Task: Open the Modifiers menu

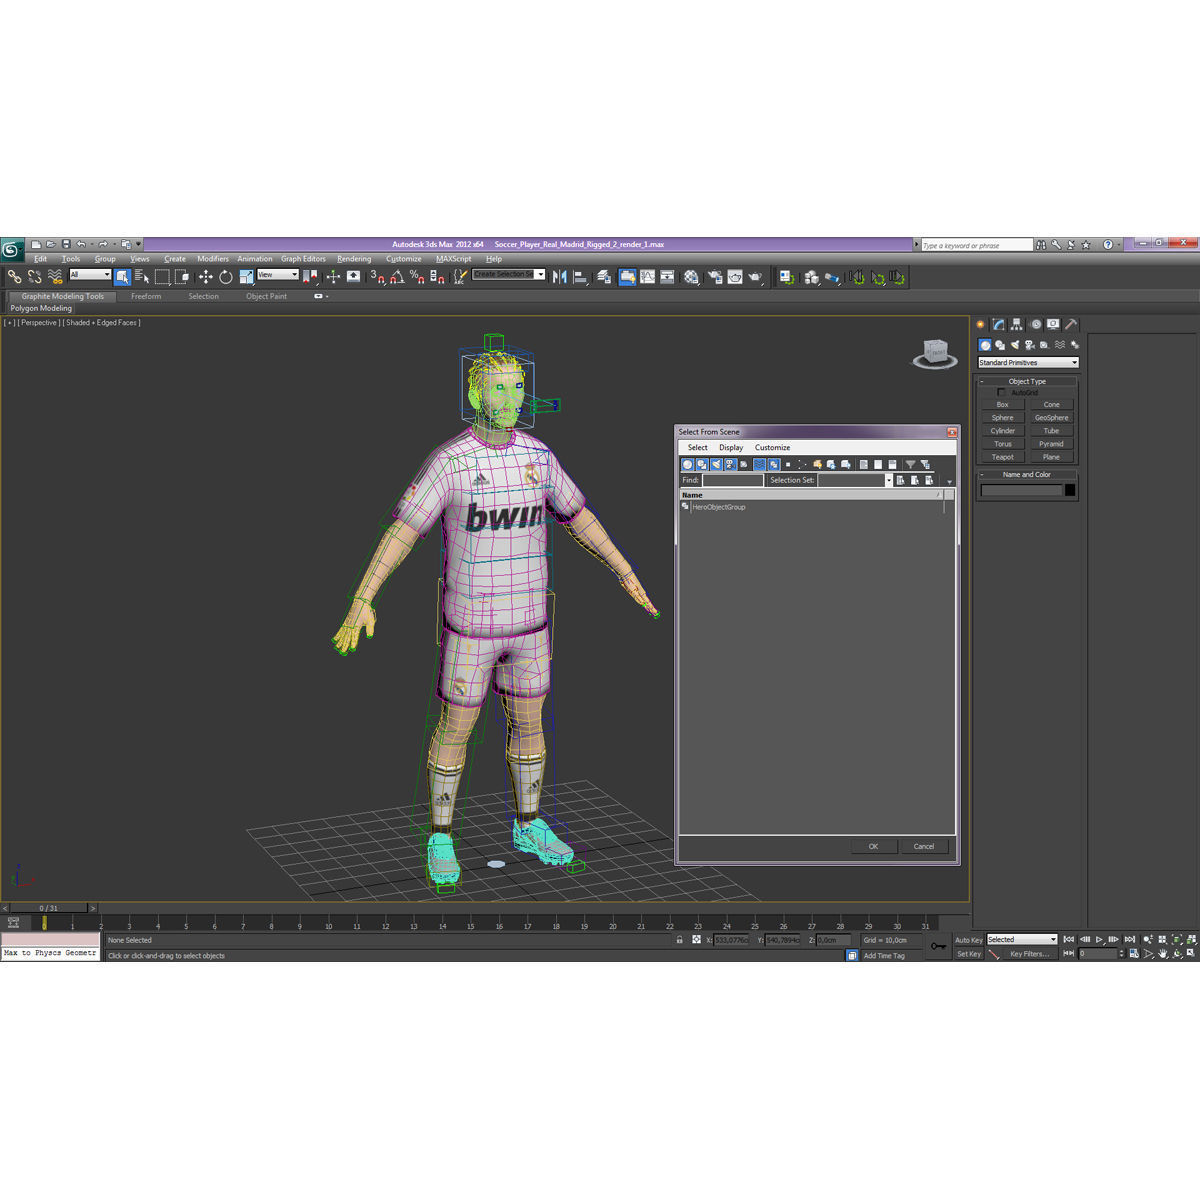Action: pyautogui.click(x=213, y=259)
